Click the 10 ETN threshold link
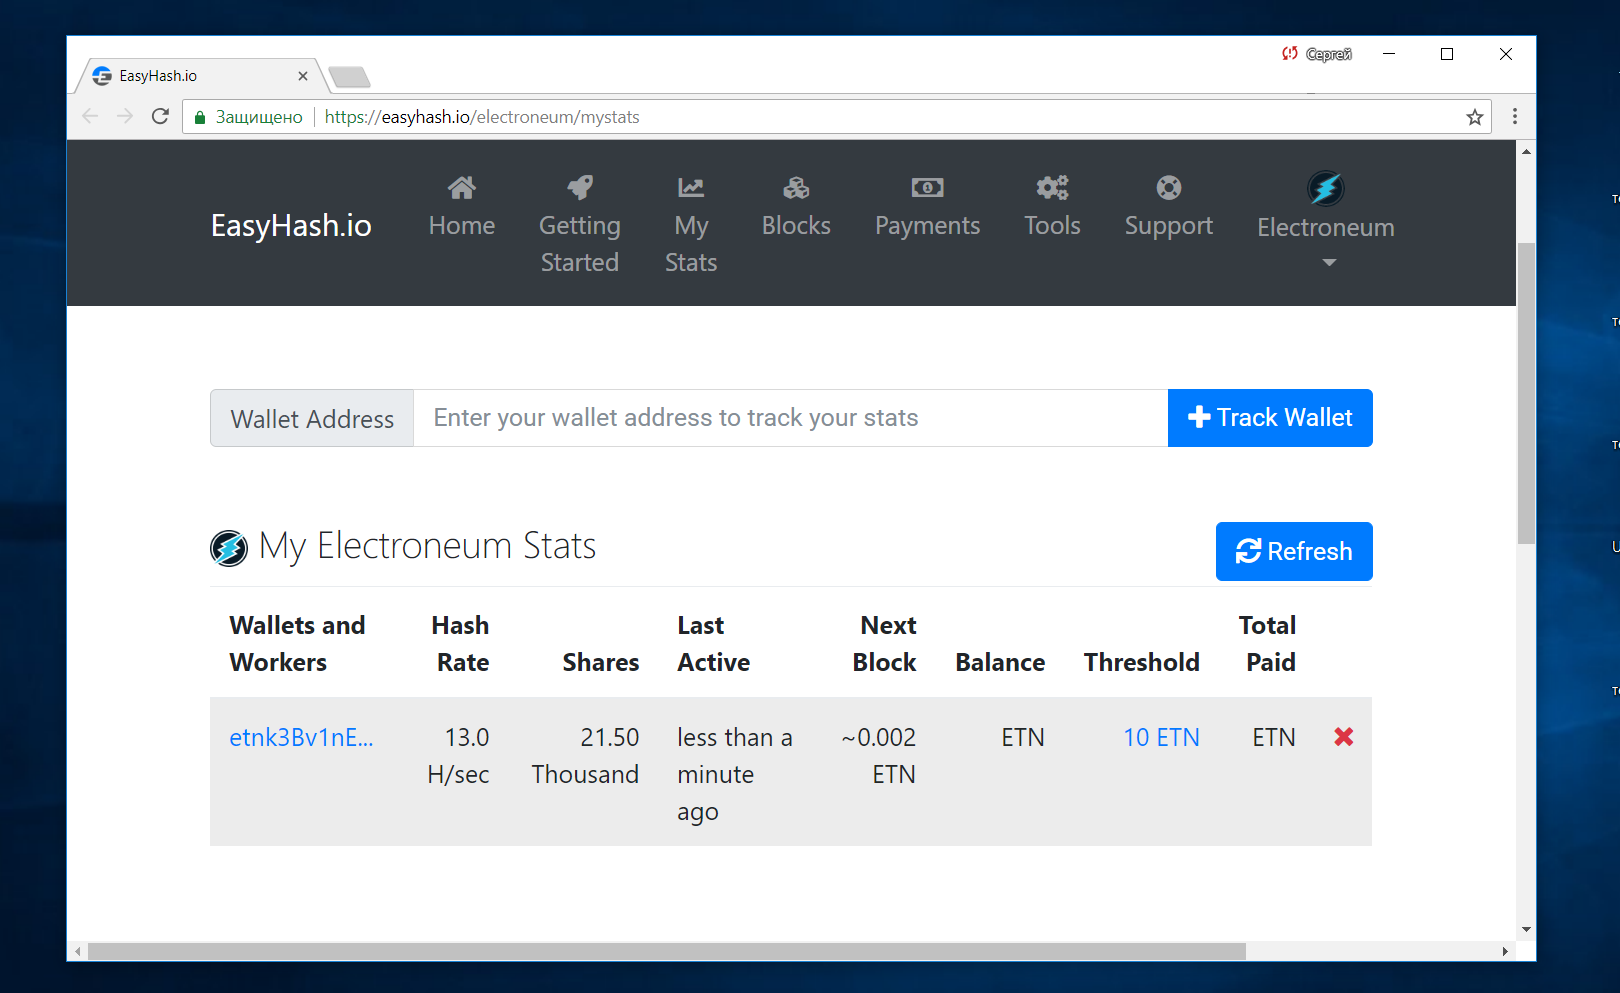The width and height of the screenshot is (1620, 993). 1161,738
